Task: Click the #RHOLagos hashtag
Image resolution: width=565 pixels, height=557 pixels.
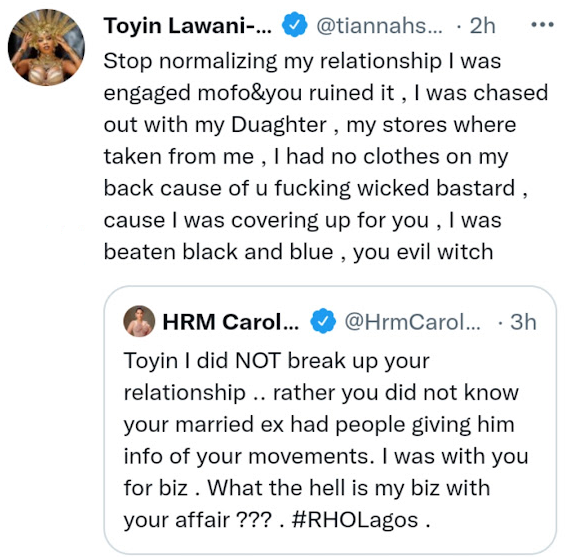Action: coord(355,520)
